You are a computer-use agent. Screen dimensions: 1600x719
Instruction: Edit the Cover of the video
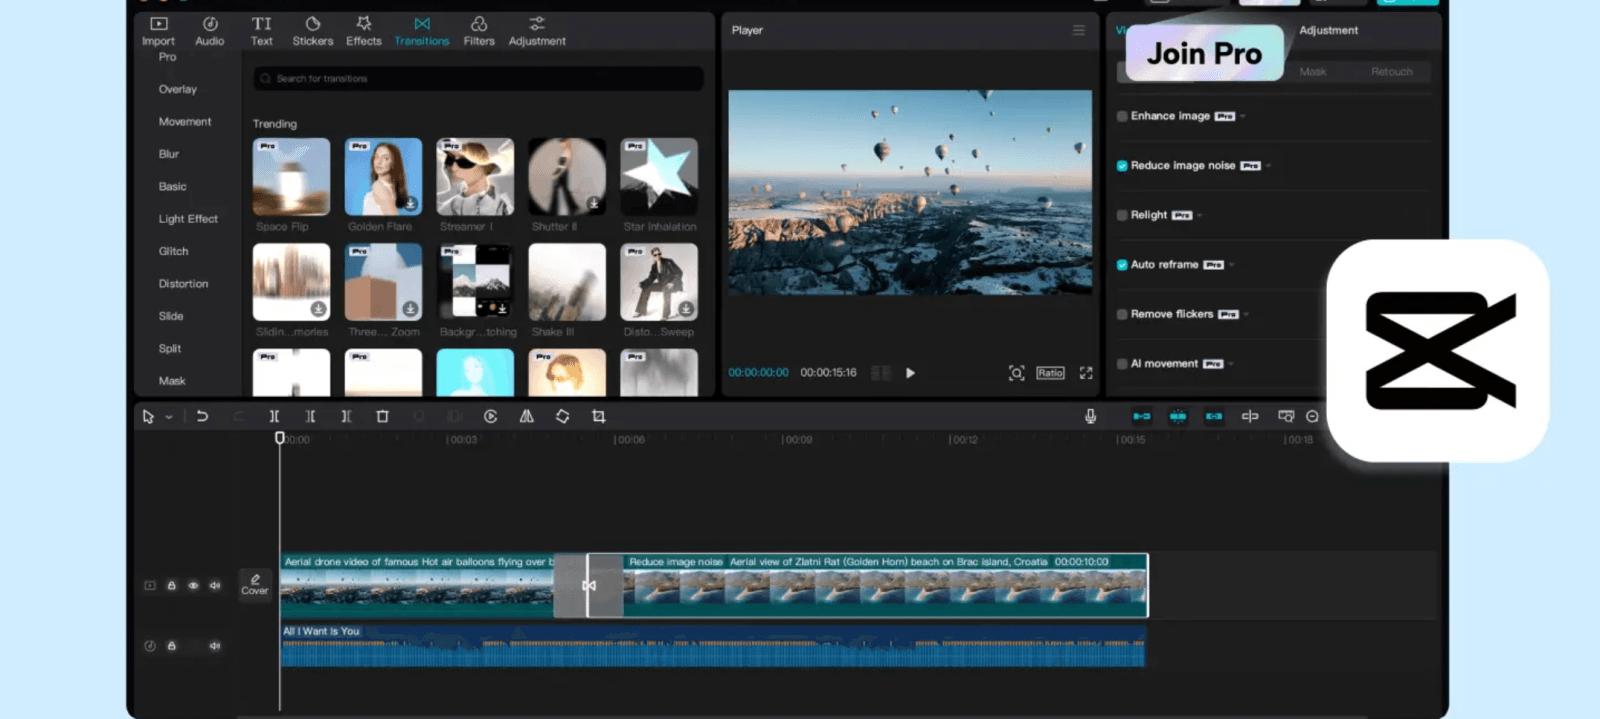click(255, 585)
